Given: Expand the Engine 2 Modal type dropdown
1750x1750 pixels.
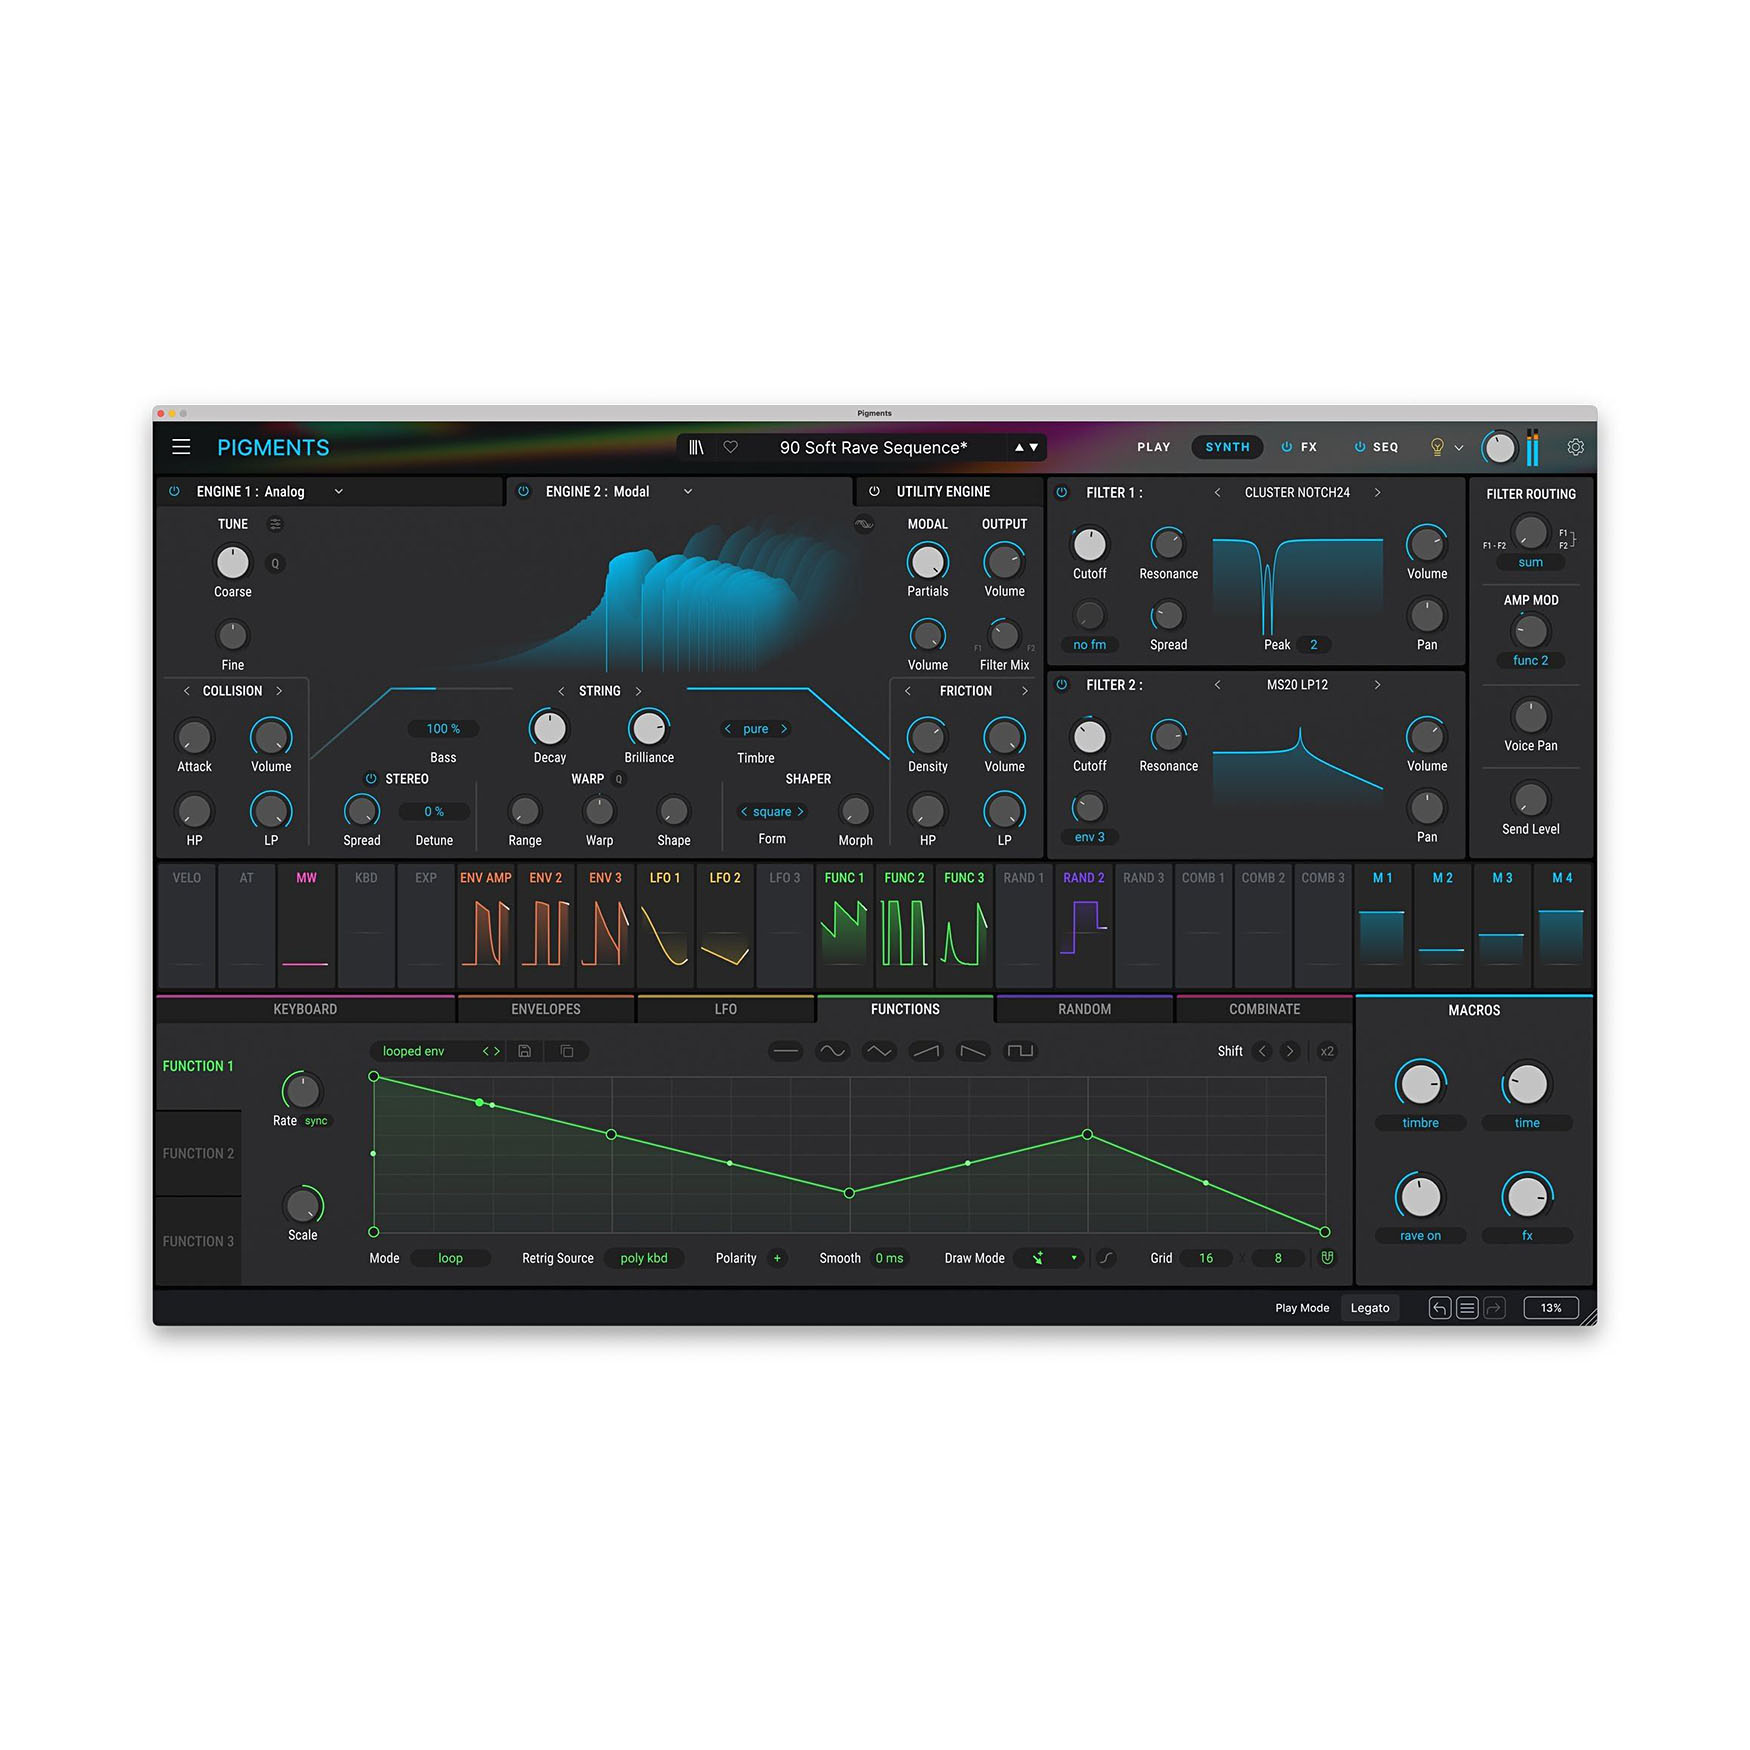Looking at the screenshot, I should (x=688, y=491).
